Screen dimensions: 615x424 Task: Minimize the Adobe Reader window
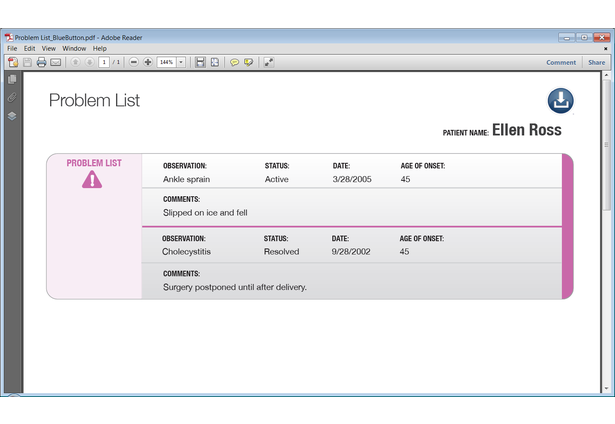567,38
